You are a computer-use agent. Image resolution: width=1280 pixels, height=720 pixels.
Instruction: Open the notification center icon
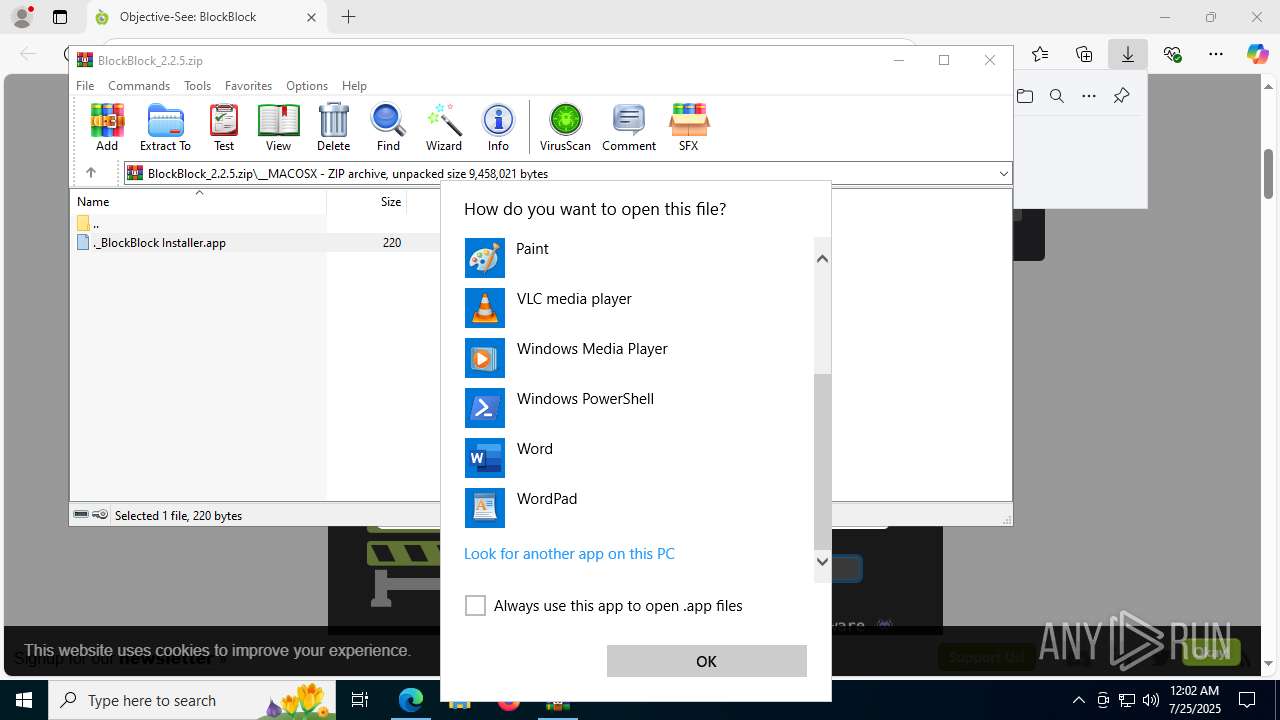(x=1248, y=700)
